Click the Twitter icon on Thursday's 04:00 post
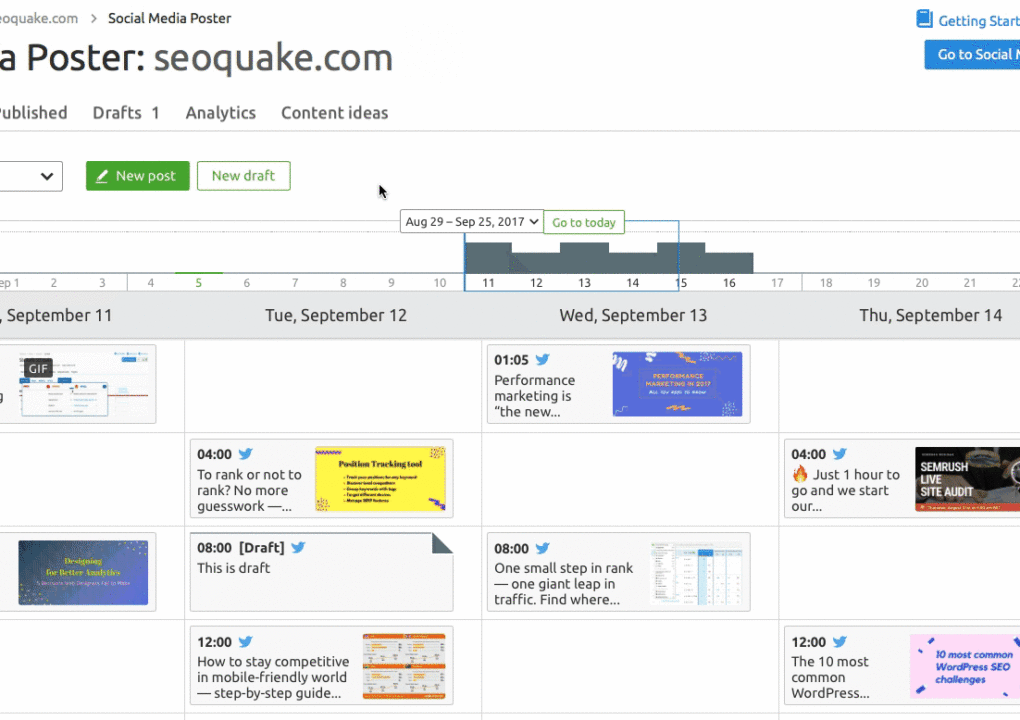This screenshot has width=1020, height=720. coord(840,454)
